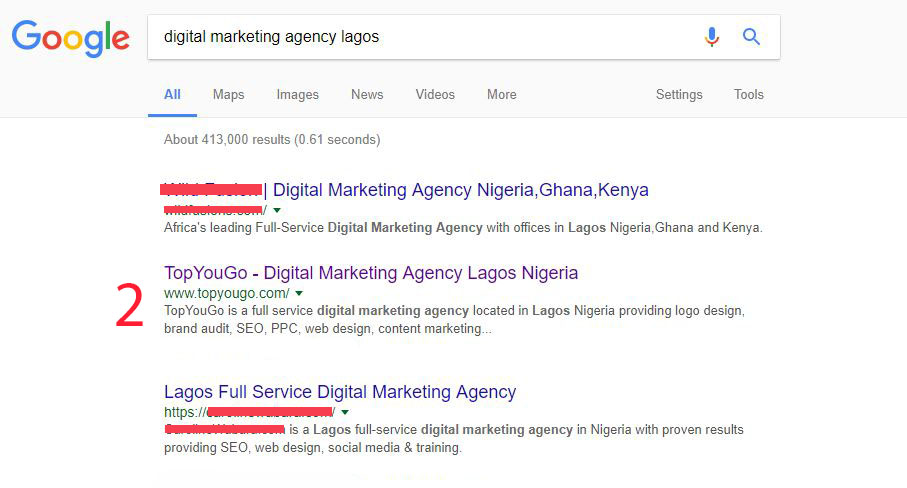Image resolution: width=907 pixels, height=488 pixels.
Task: Open TopYouGo Digital Marketing Agency Lagos link
Action: 371,272
